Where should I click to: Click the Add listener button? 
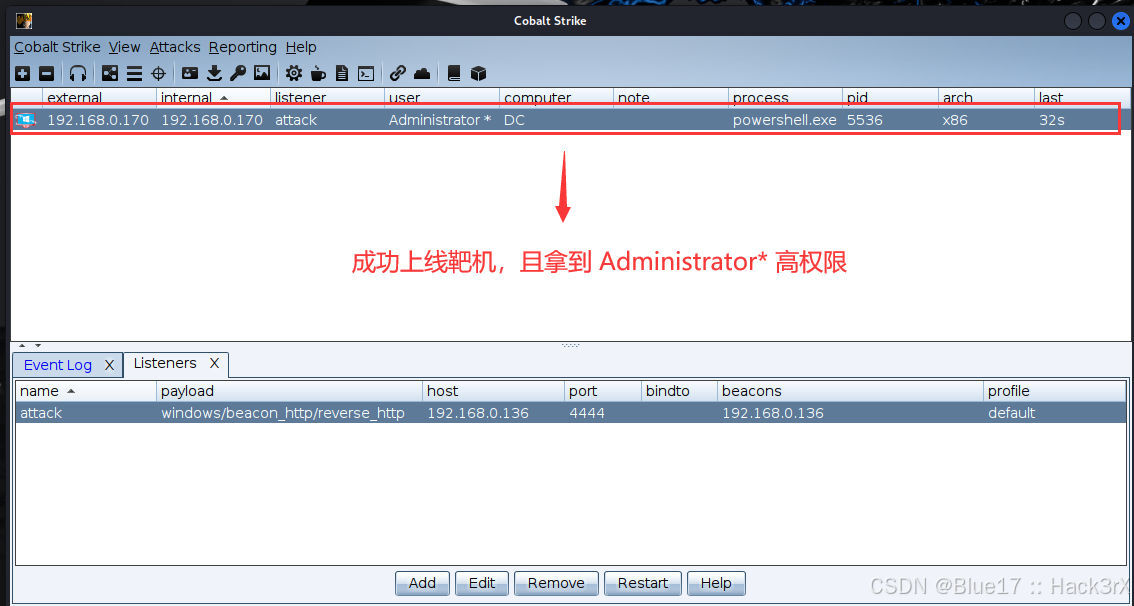422,583
